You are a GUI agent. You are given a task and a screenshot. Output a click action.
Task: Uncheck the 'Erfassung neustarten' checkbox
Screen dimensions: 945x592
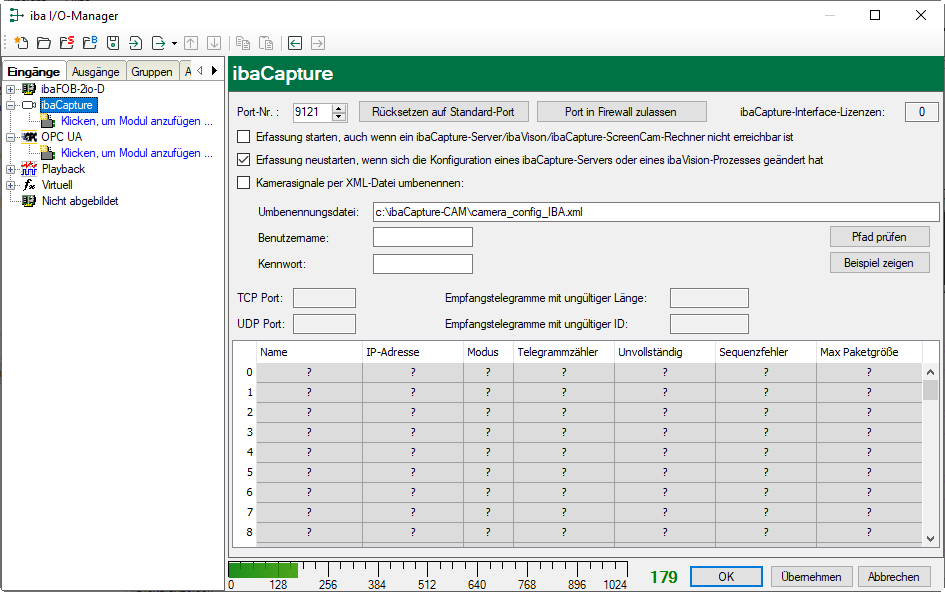(243, 159)
